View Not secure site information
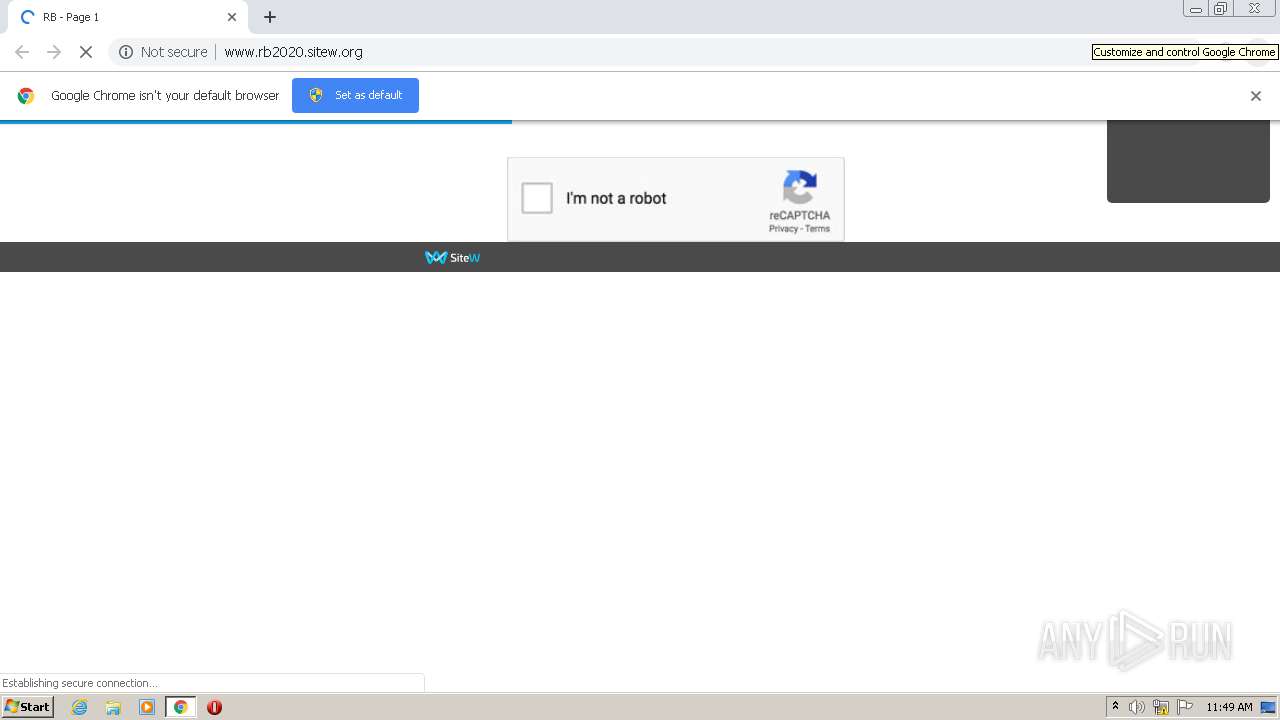The height and width of the screenshot is (720, 1280). click(x=163, y=52)
